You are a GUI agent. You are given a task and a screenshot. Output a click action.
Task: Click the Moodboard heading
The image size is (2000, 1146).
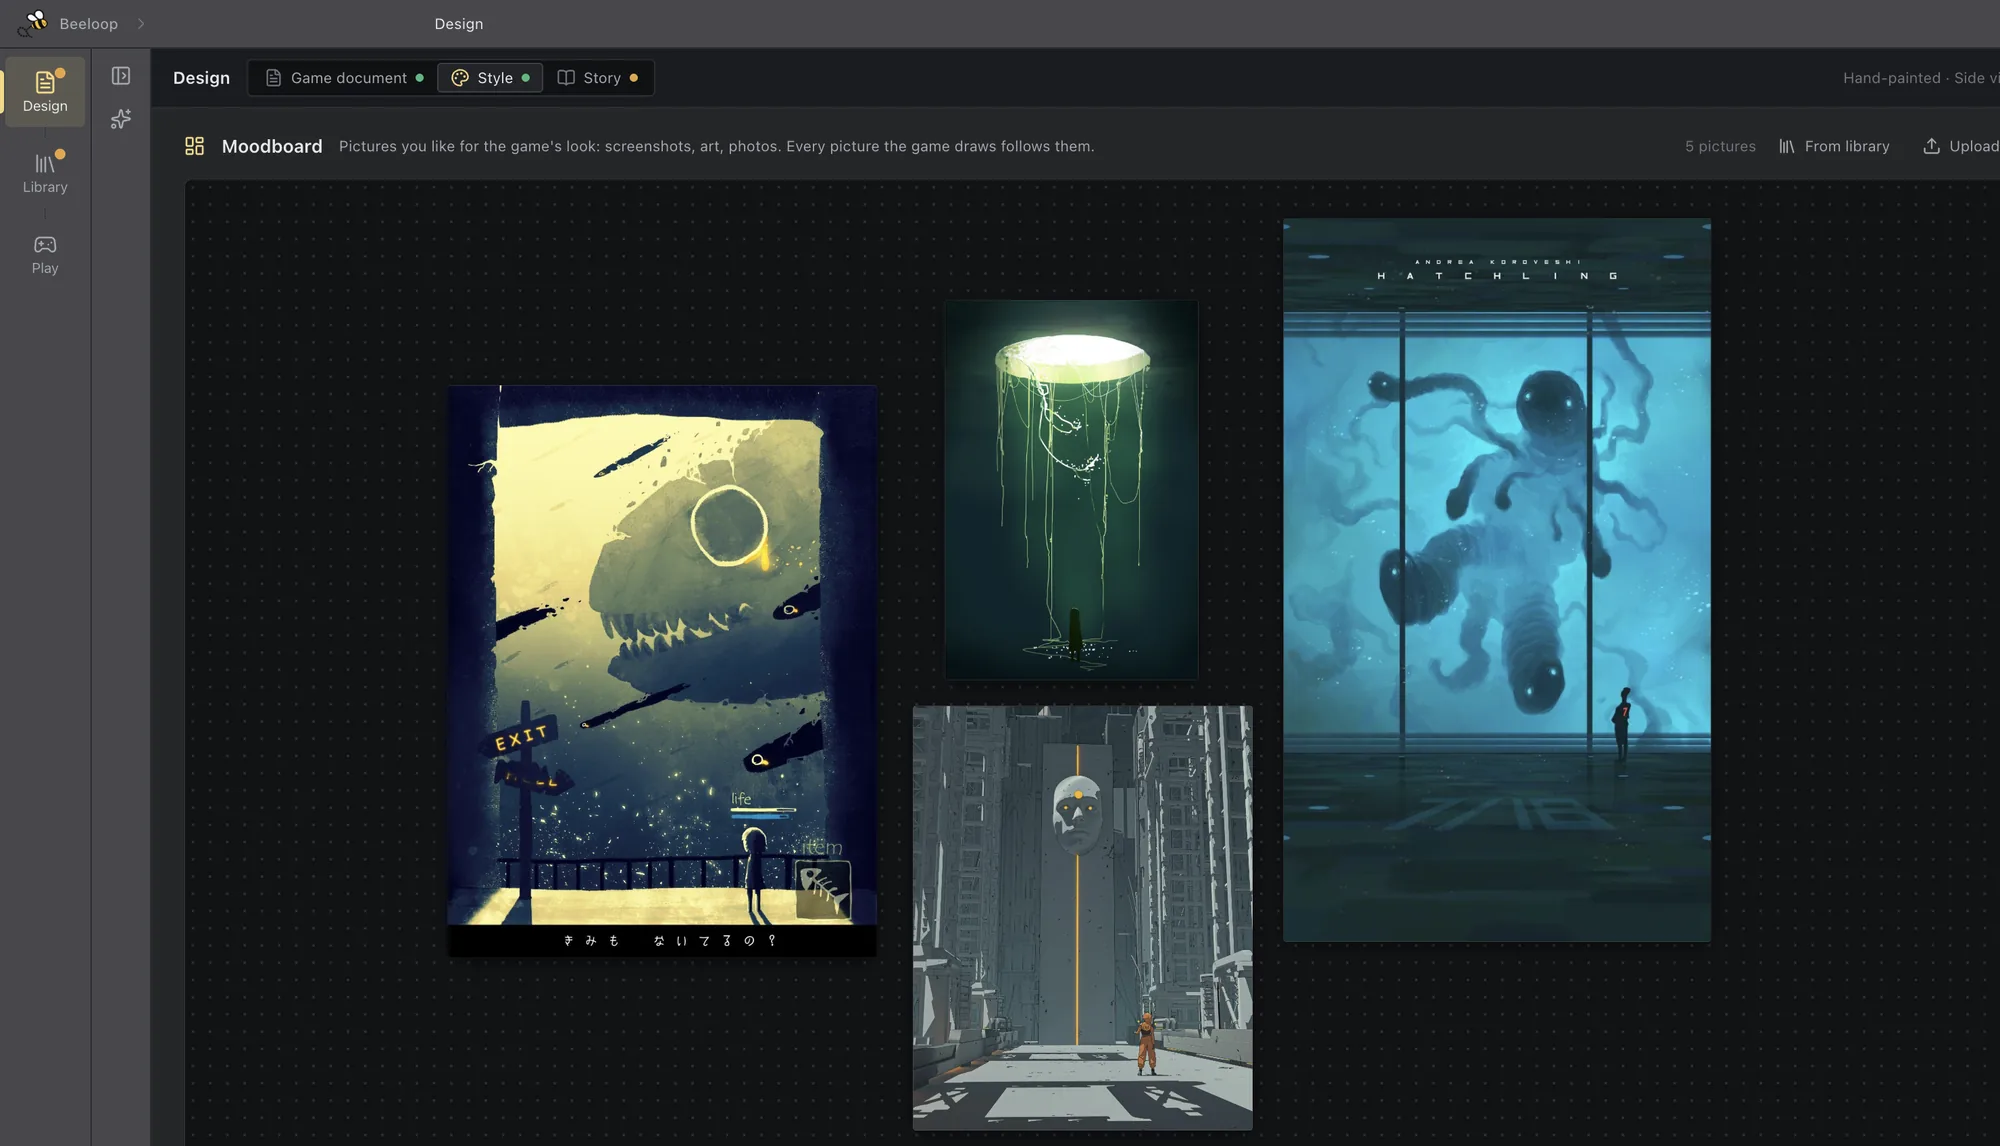point(272,146)
